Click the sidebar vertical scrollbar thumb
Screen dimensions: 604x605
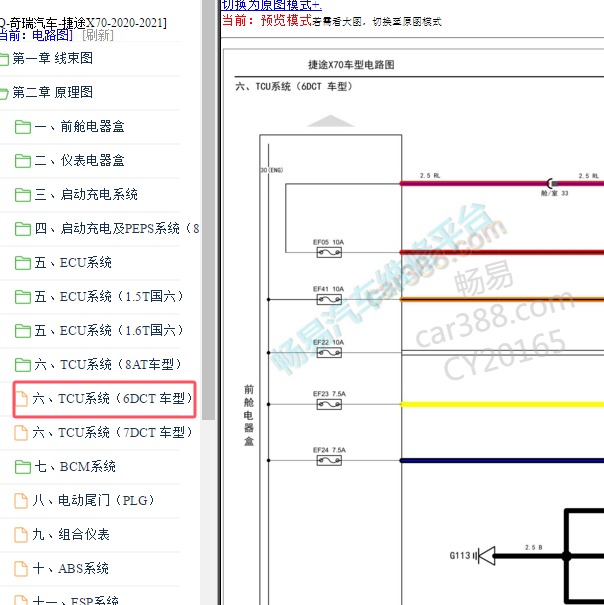(209, 208)
